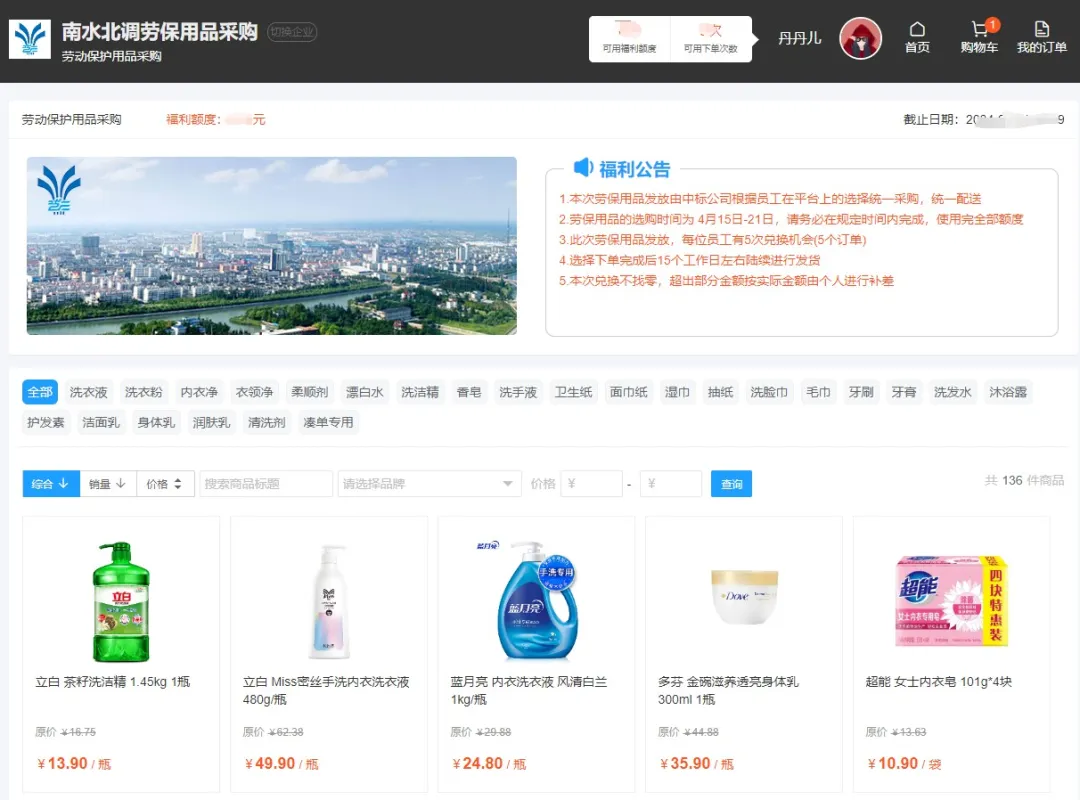Click the user avatar picture

[x=860, y=39]
